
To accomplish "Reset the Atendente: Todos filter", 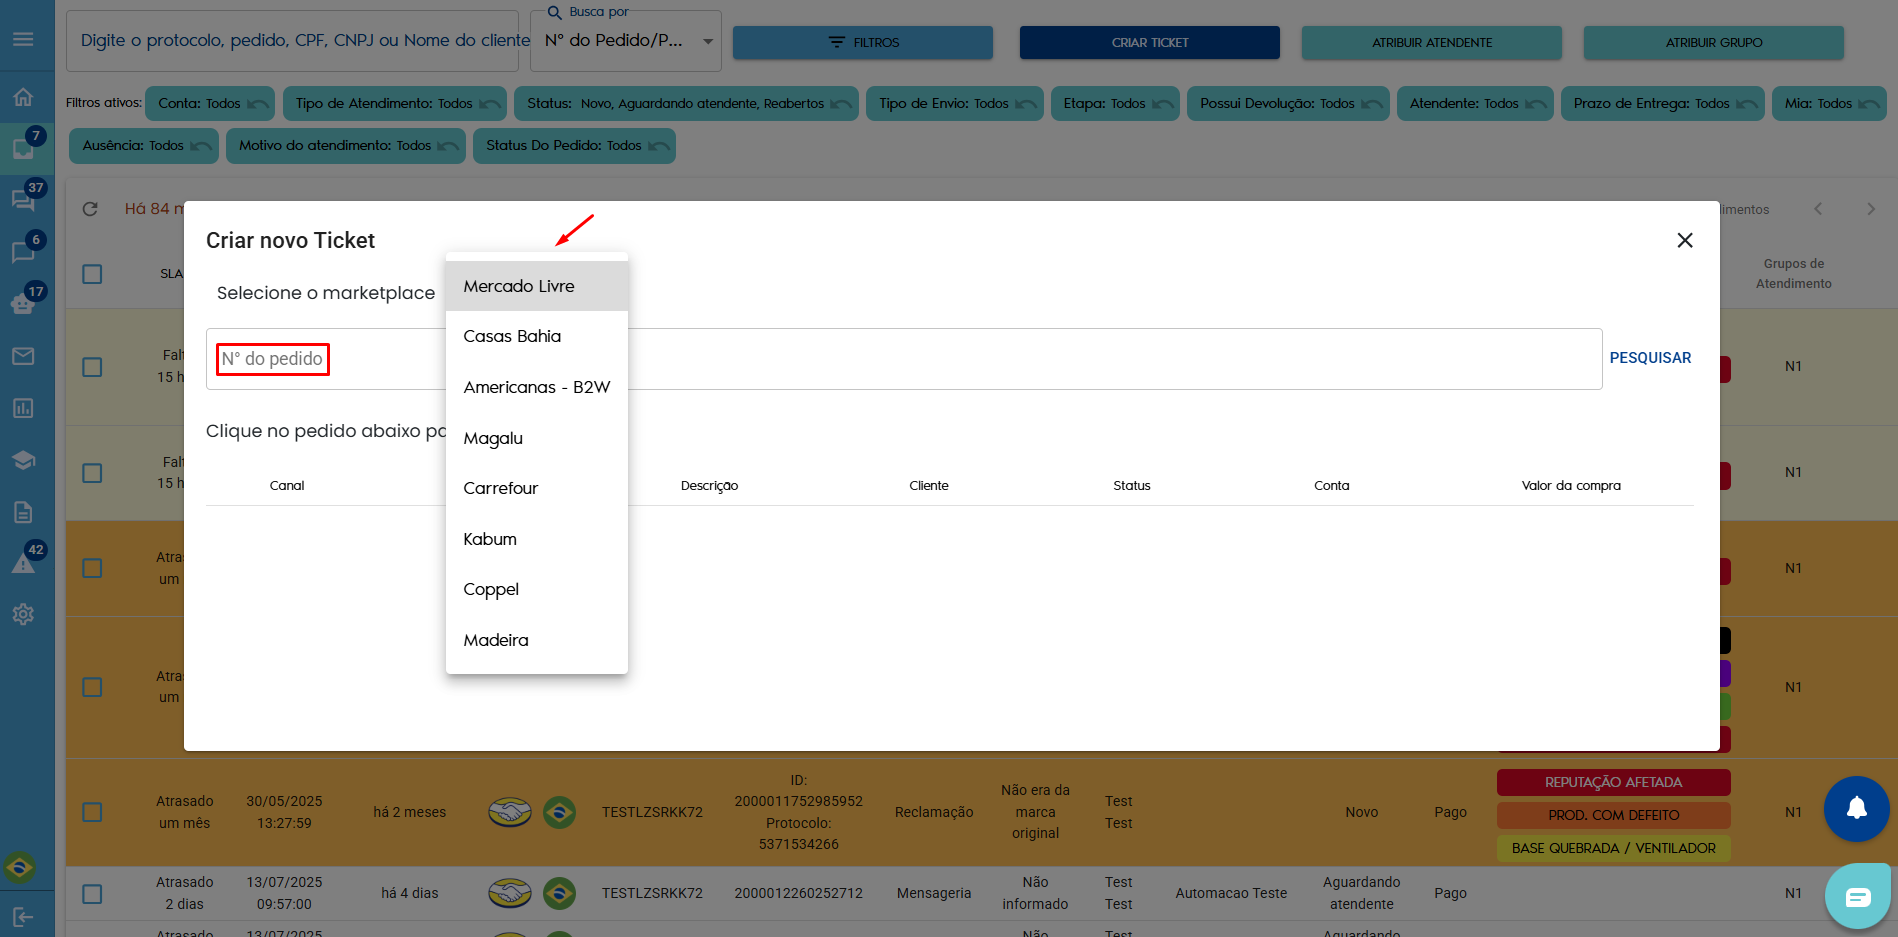I will click(x=1536, y=104).
